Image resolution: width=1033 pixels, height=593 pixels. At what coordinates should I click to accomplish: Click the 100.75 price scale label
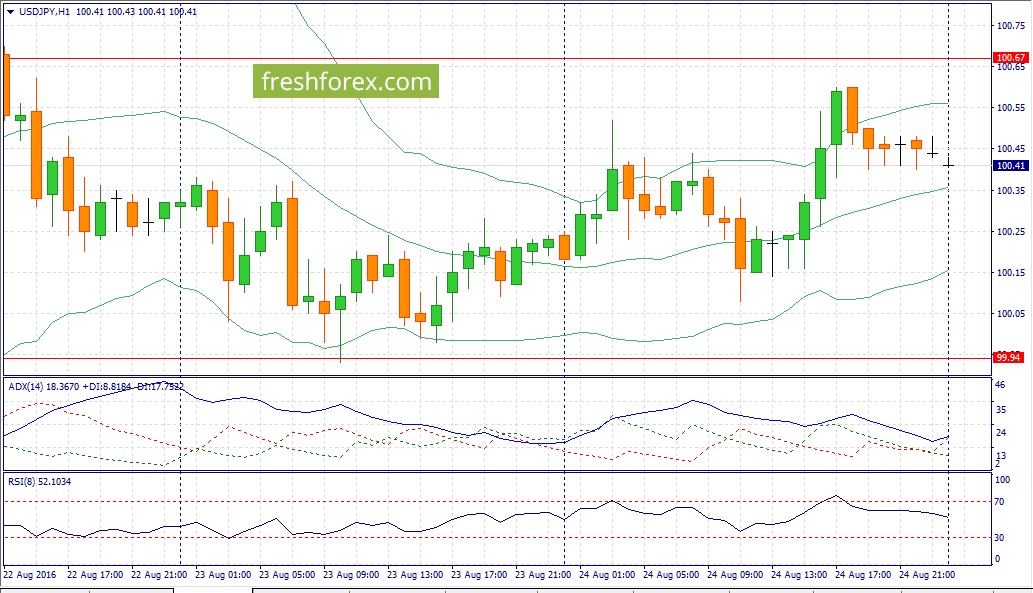point(1011,26)
